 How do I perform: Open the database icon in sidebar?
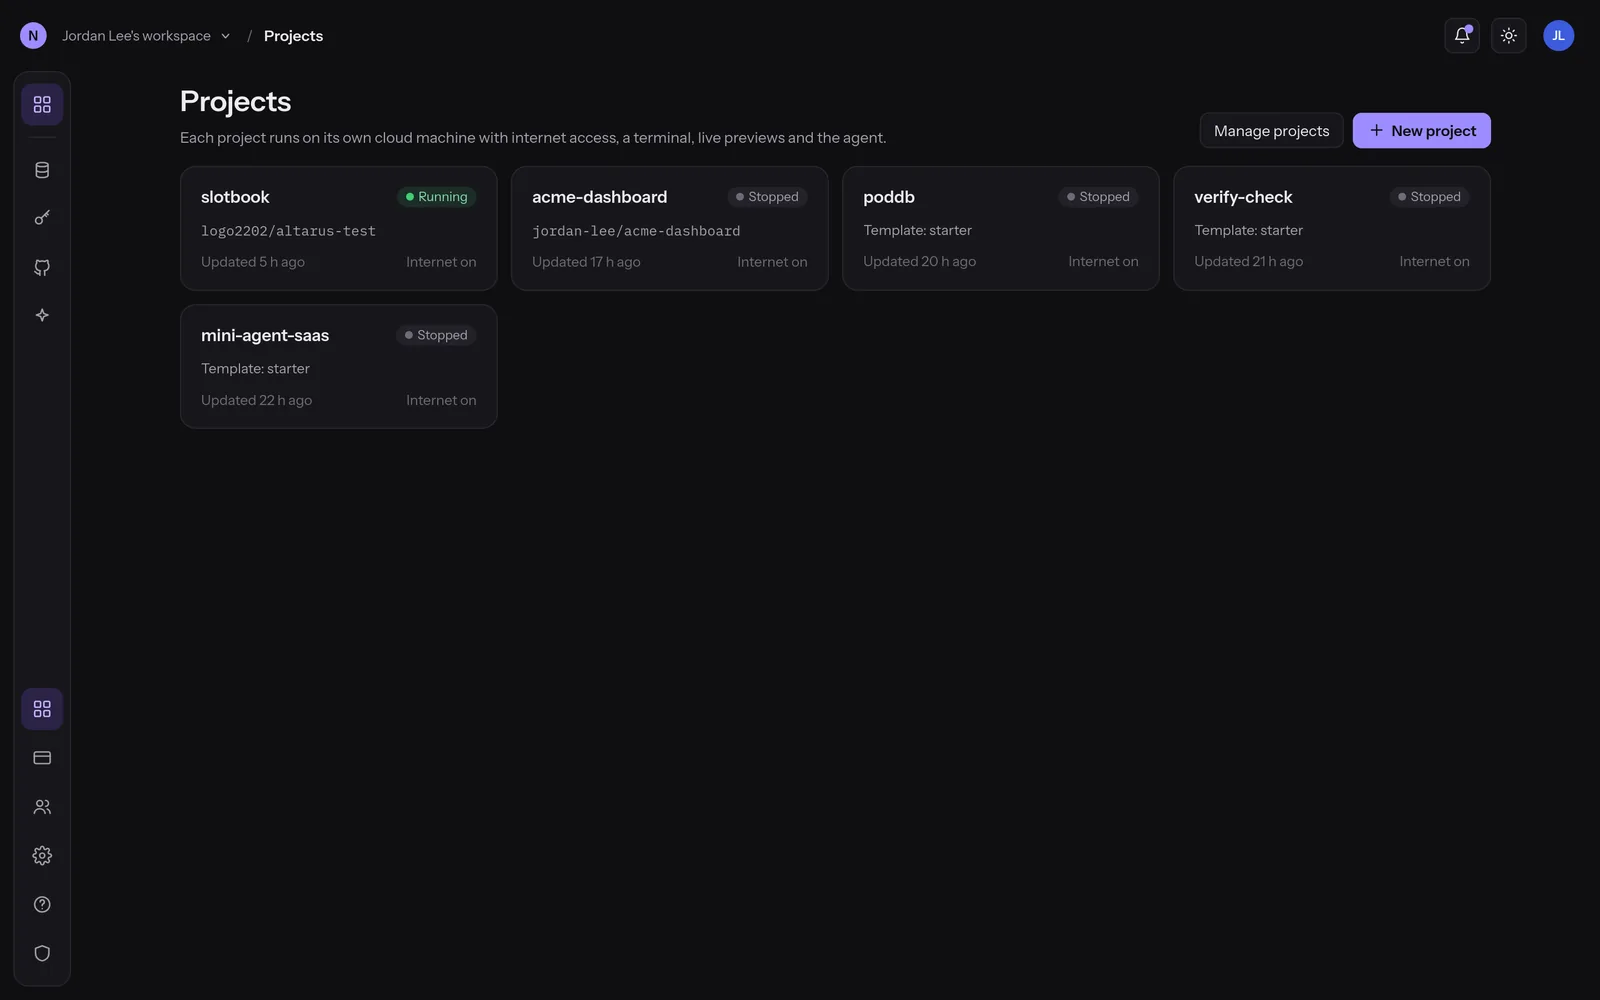(42, 170)
